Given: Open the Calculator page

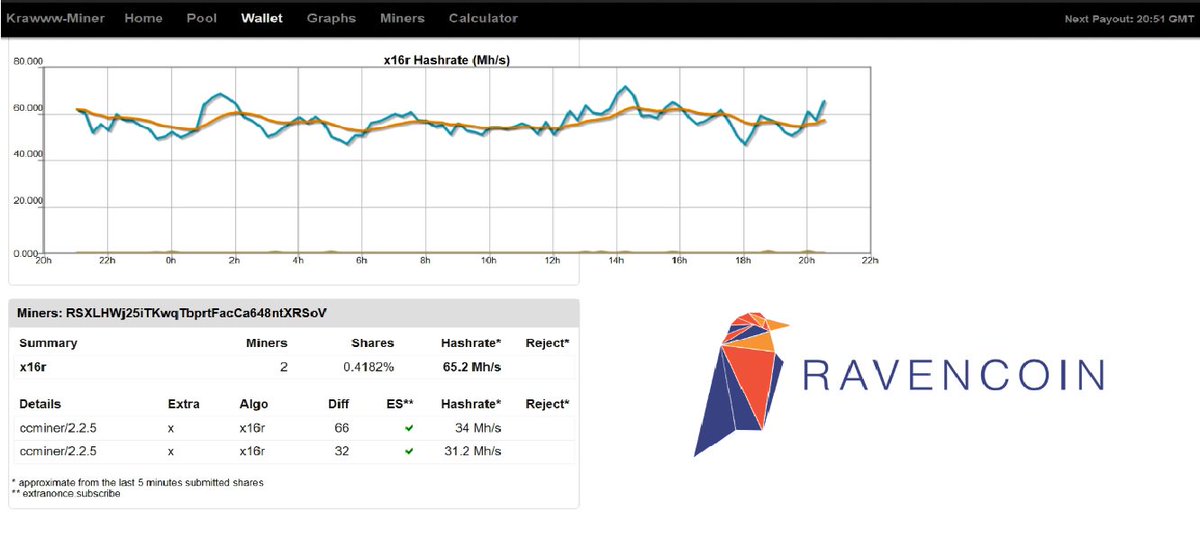Looking at the screenshot, I should tap(483, 18).
